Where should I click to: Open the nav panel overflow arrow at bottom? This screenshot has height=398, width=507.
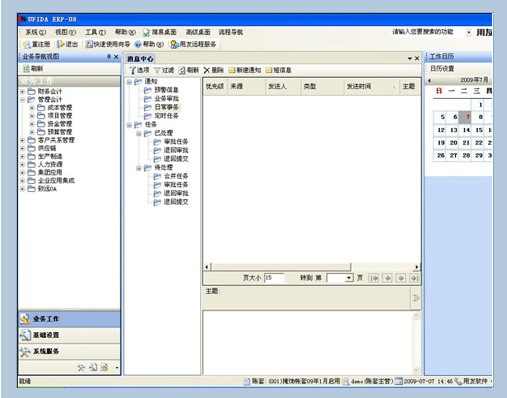(117, 368)
